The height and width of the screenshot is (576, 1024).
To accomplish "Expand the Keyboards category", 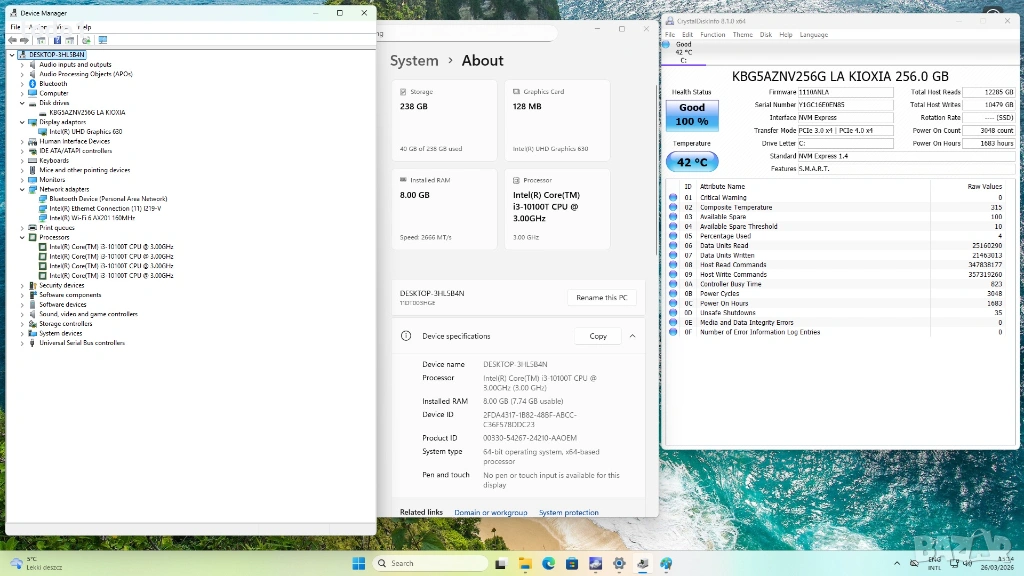I will coord(23,160).
